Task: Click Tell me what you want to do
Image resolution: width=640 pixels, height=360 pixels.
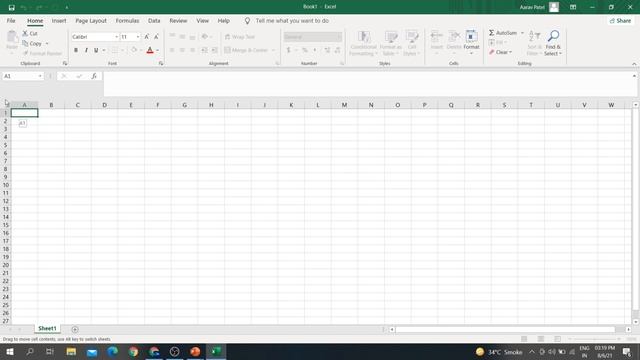Action: pos(292,20)
